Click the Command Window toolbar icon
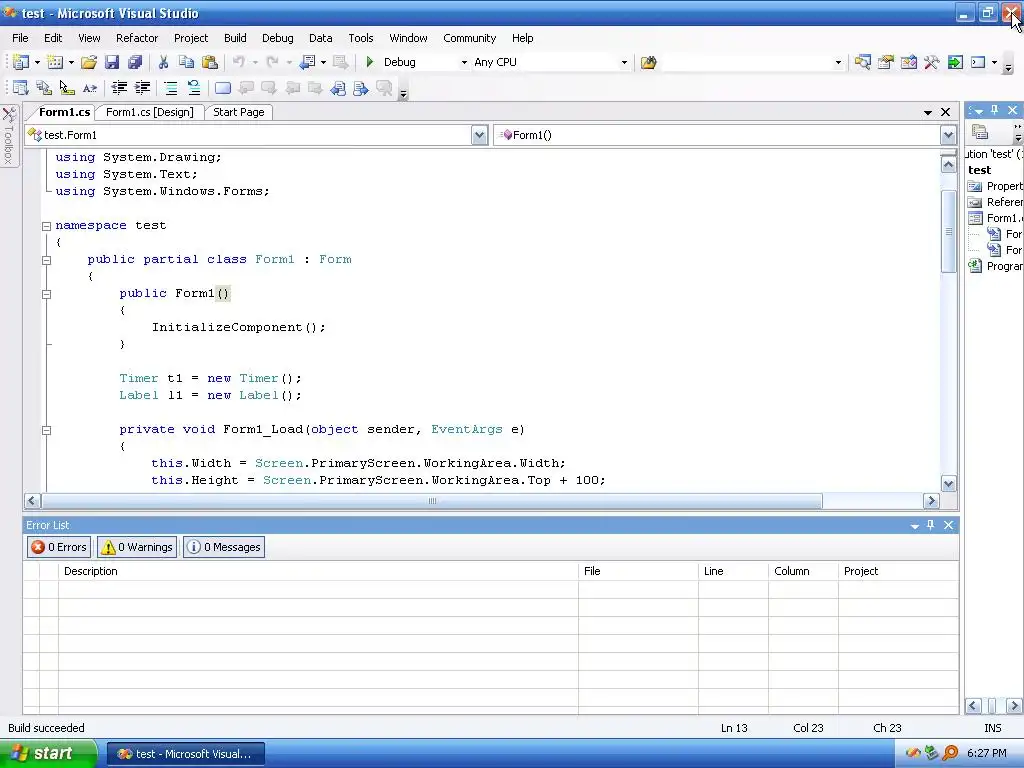This screenshot has height=768, width=1024. point(978,62)
